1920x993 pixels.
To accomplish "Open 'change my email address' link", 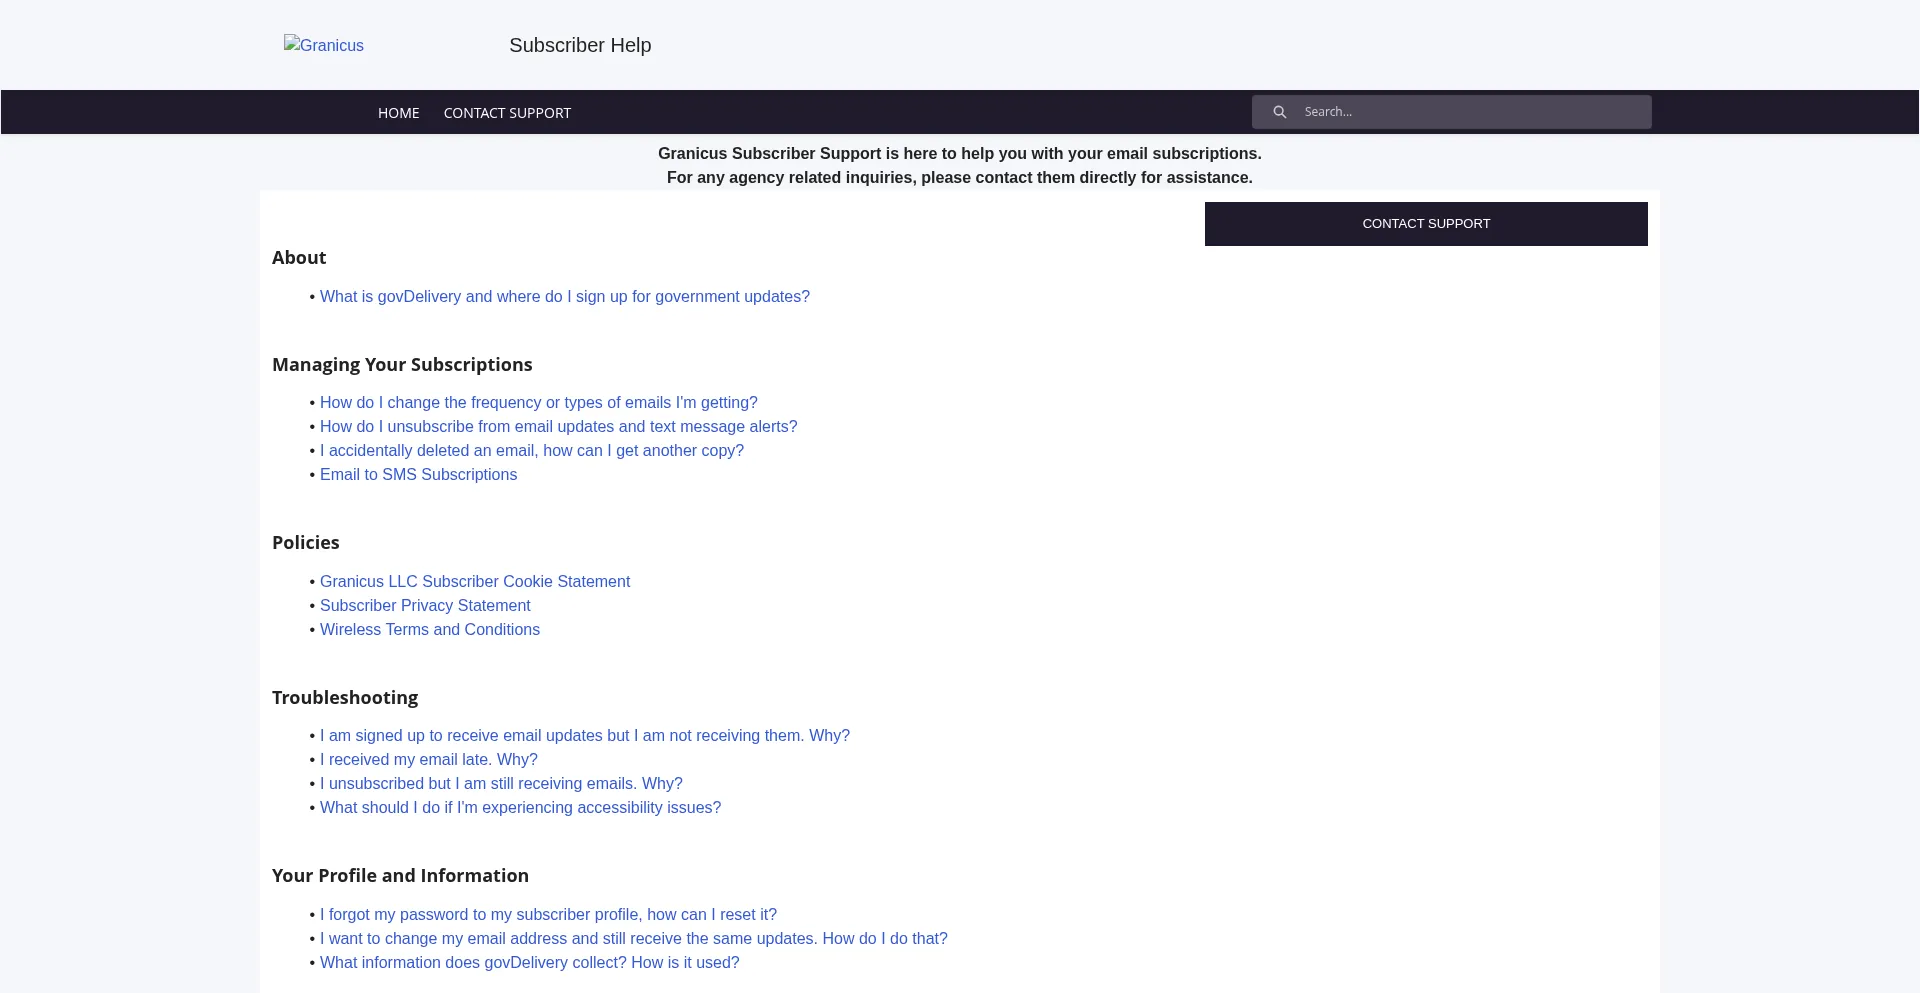I will coord(634,939).
